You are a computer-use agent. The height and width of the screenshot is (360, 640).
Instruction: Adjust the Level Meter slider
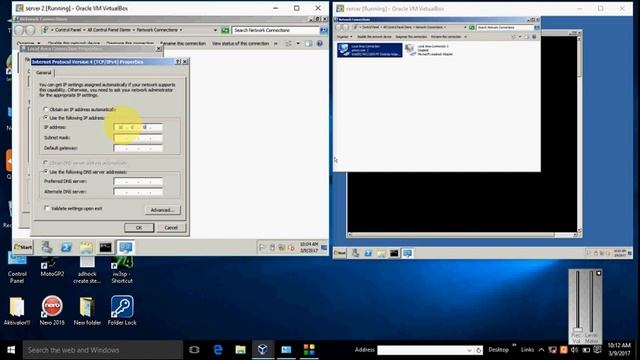(591, 302)
